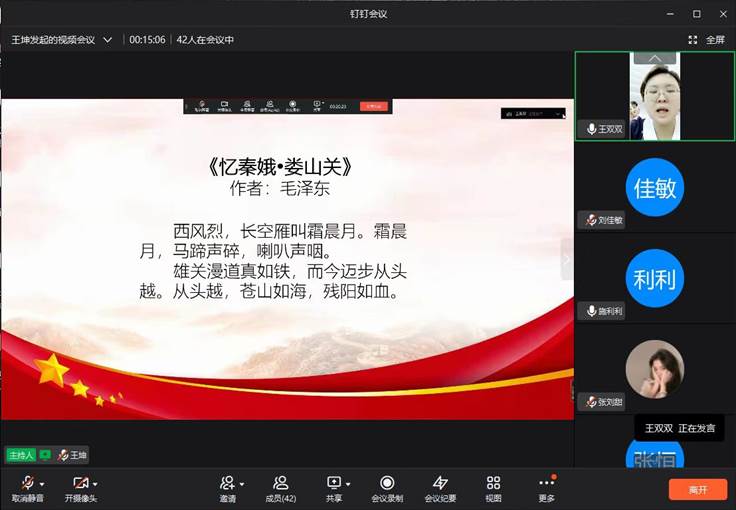This screenshot has width=736, height=510.
Task: Open the 更多 more options menu
Action: pyautogui.click(x=546, y=483)
